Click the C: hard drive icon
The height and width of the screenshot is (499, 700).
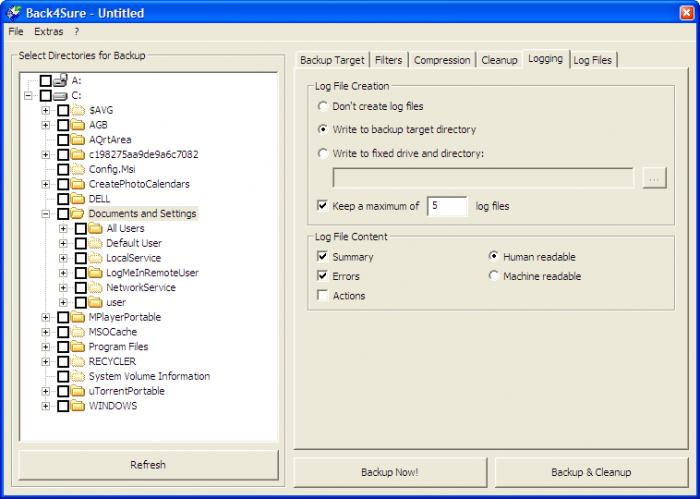click(x=60, y=95)
